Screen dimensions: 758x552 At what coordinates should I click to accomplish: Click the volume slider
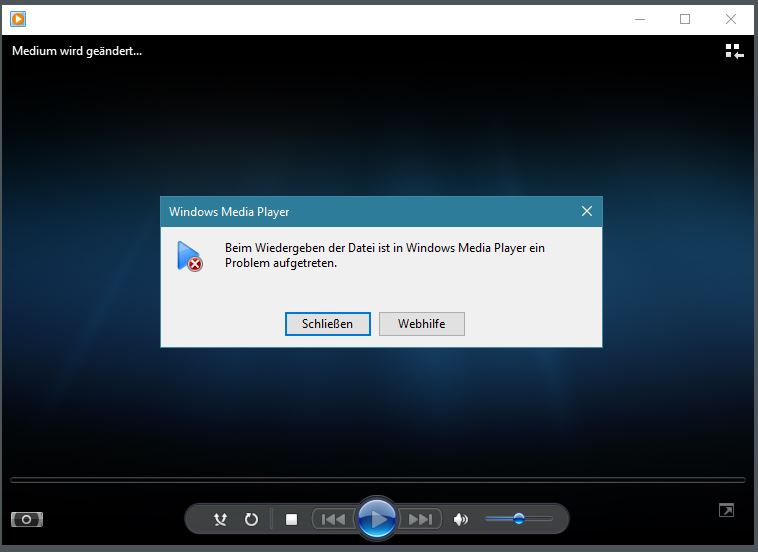(x=519, y=519)
